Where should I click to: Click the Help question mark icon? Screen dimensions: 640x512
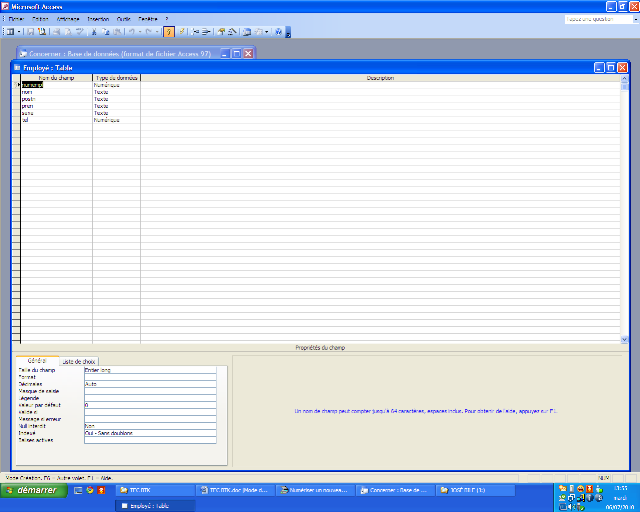coord(280,32)
